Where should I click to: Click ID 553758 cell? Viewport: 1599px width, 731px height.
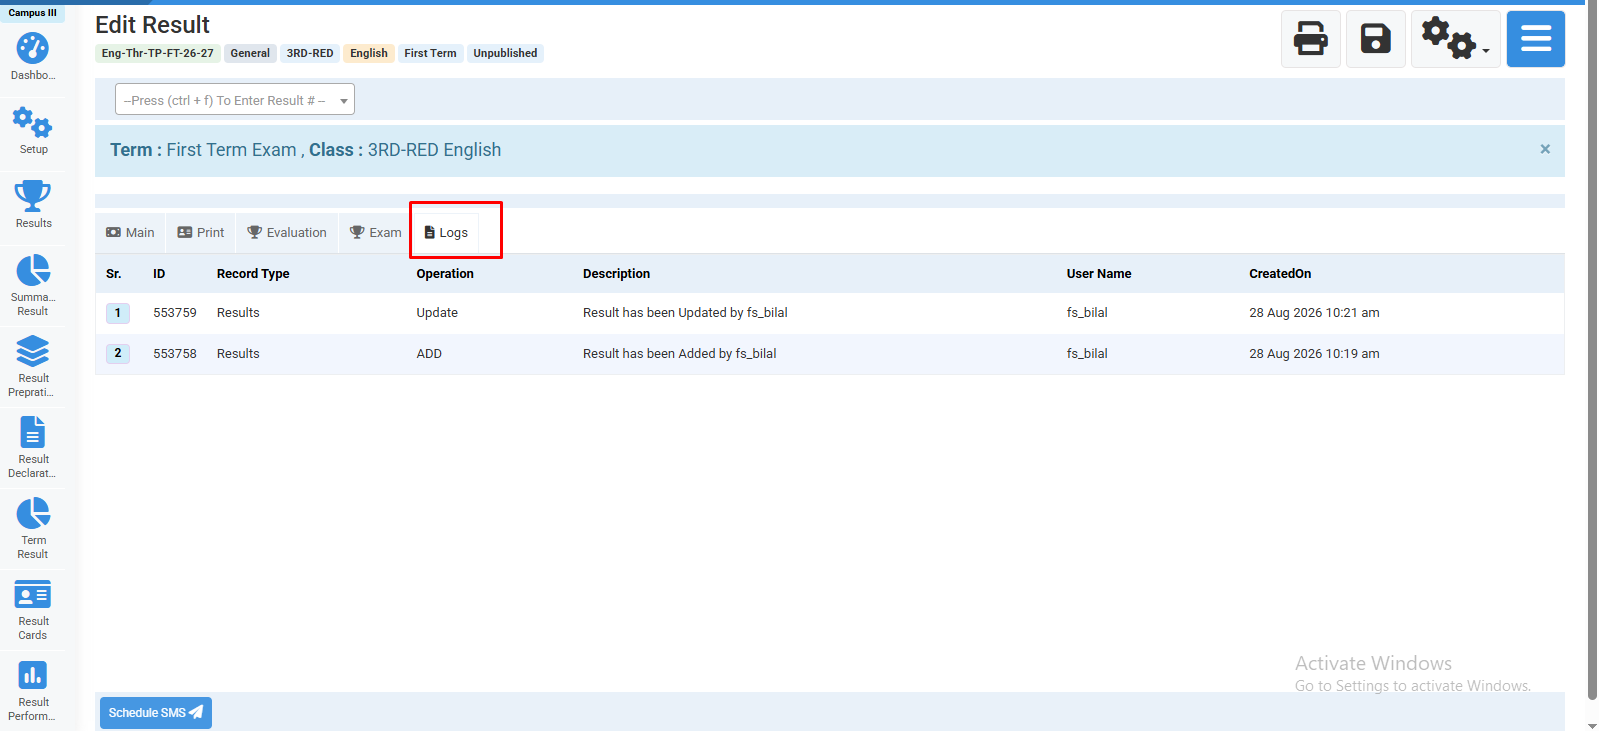[175, 354]
